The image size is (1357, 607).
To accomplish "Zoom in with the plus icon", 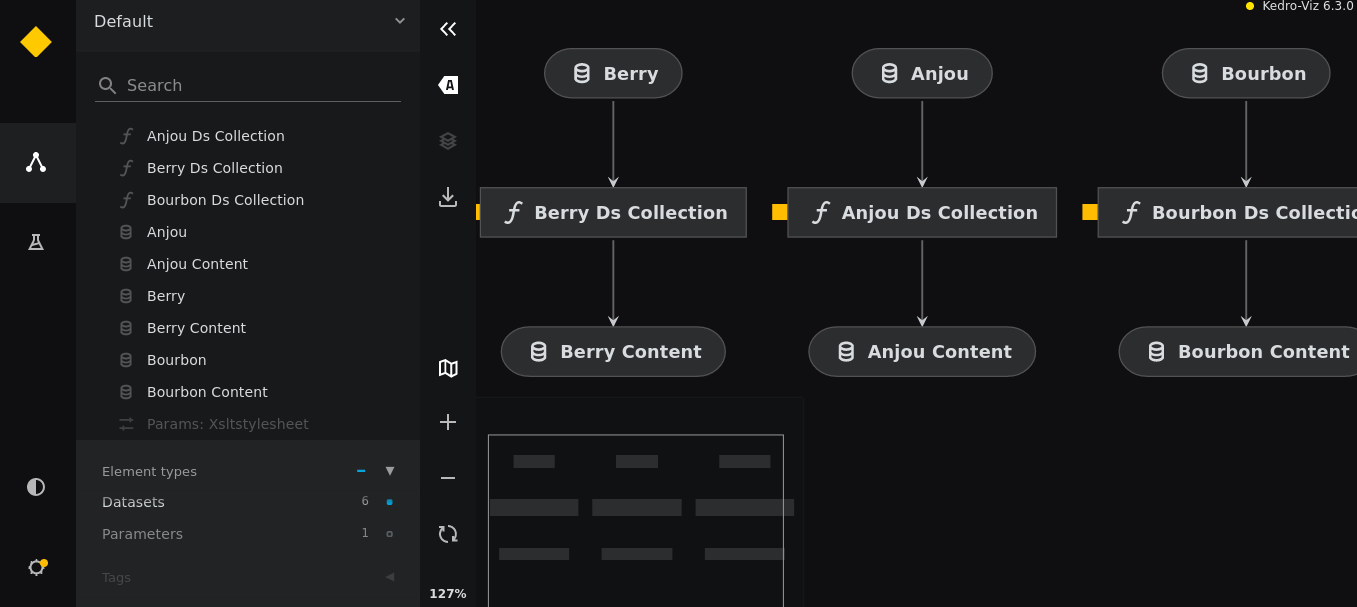I will 448,422.
